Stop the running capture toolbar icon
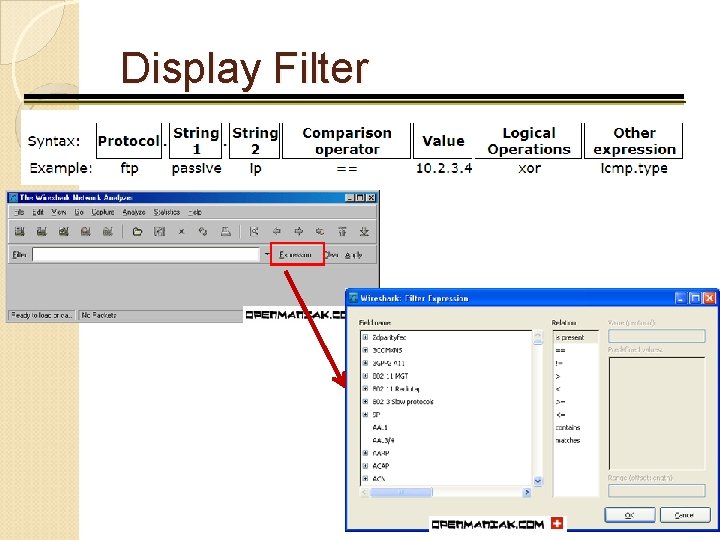720x540 pixels. pyautogui.click(x=86, y=231)
